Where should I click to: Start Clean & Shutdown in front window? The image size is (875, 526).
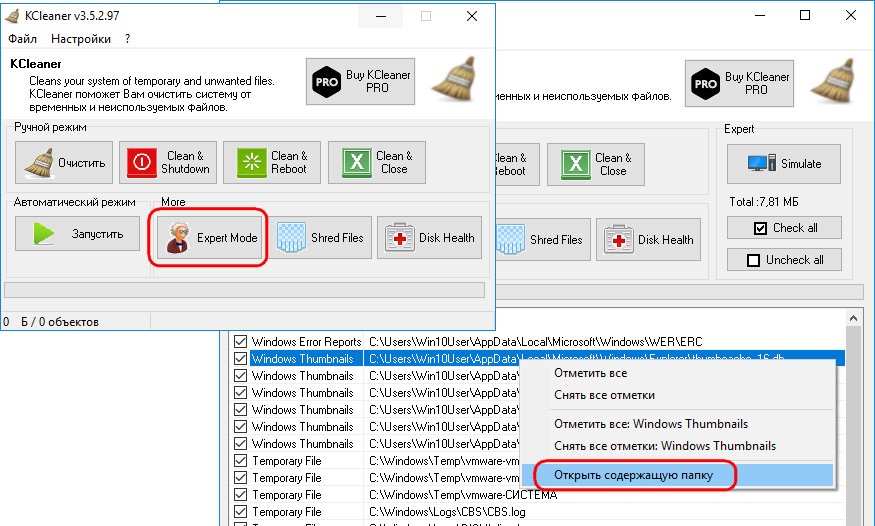(168, 162)
